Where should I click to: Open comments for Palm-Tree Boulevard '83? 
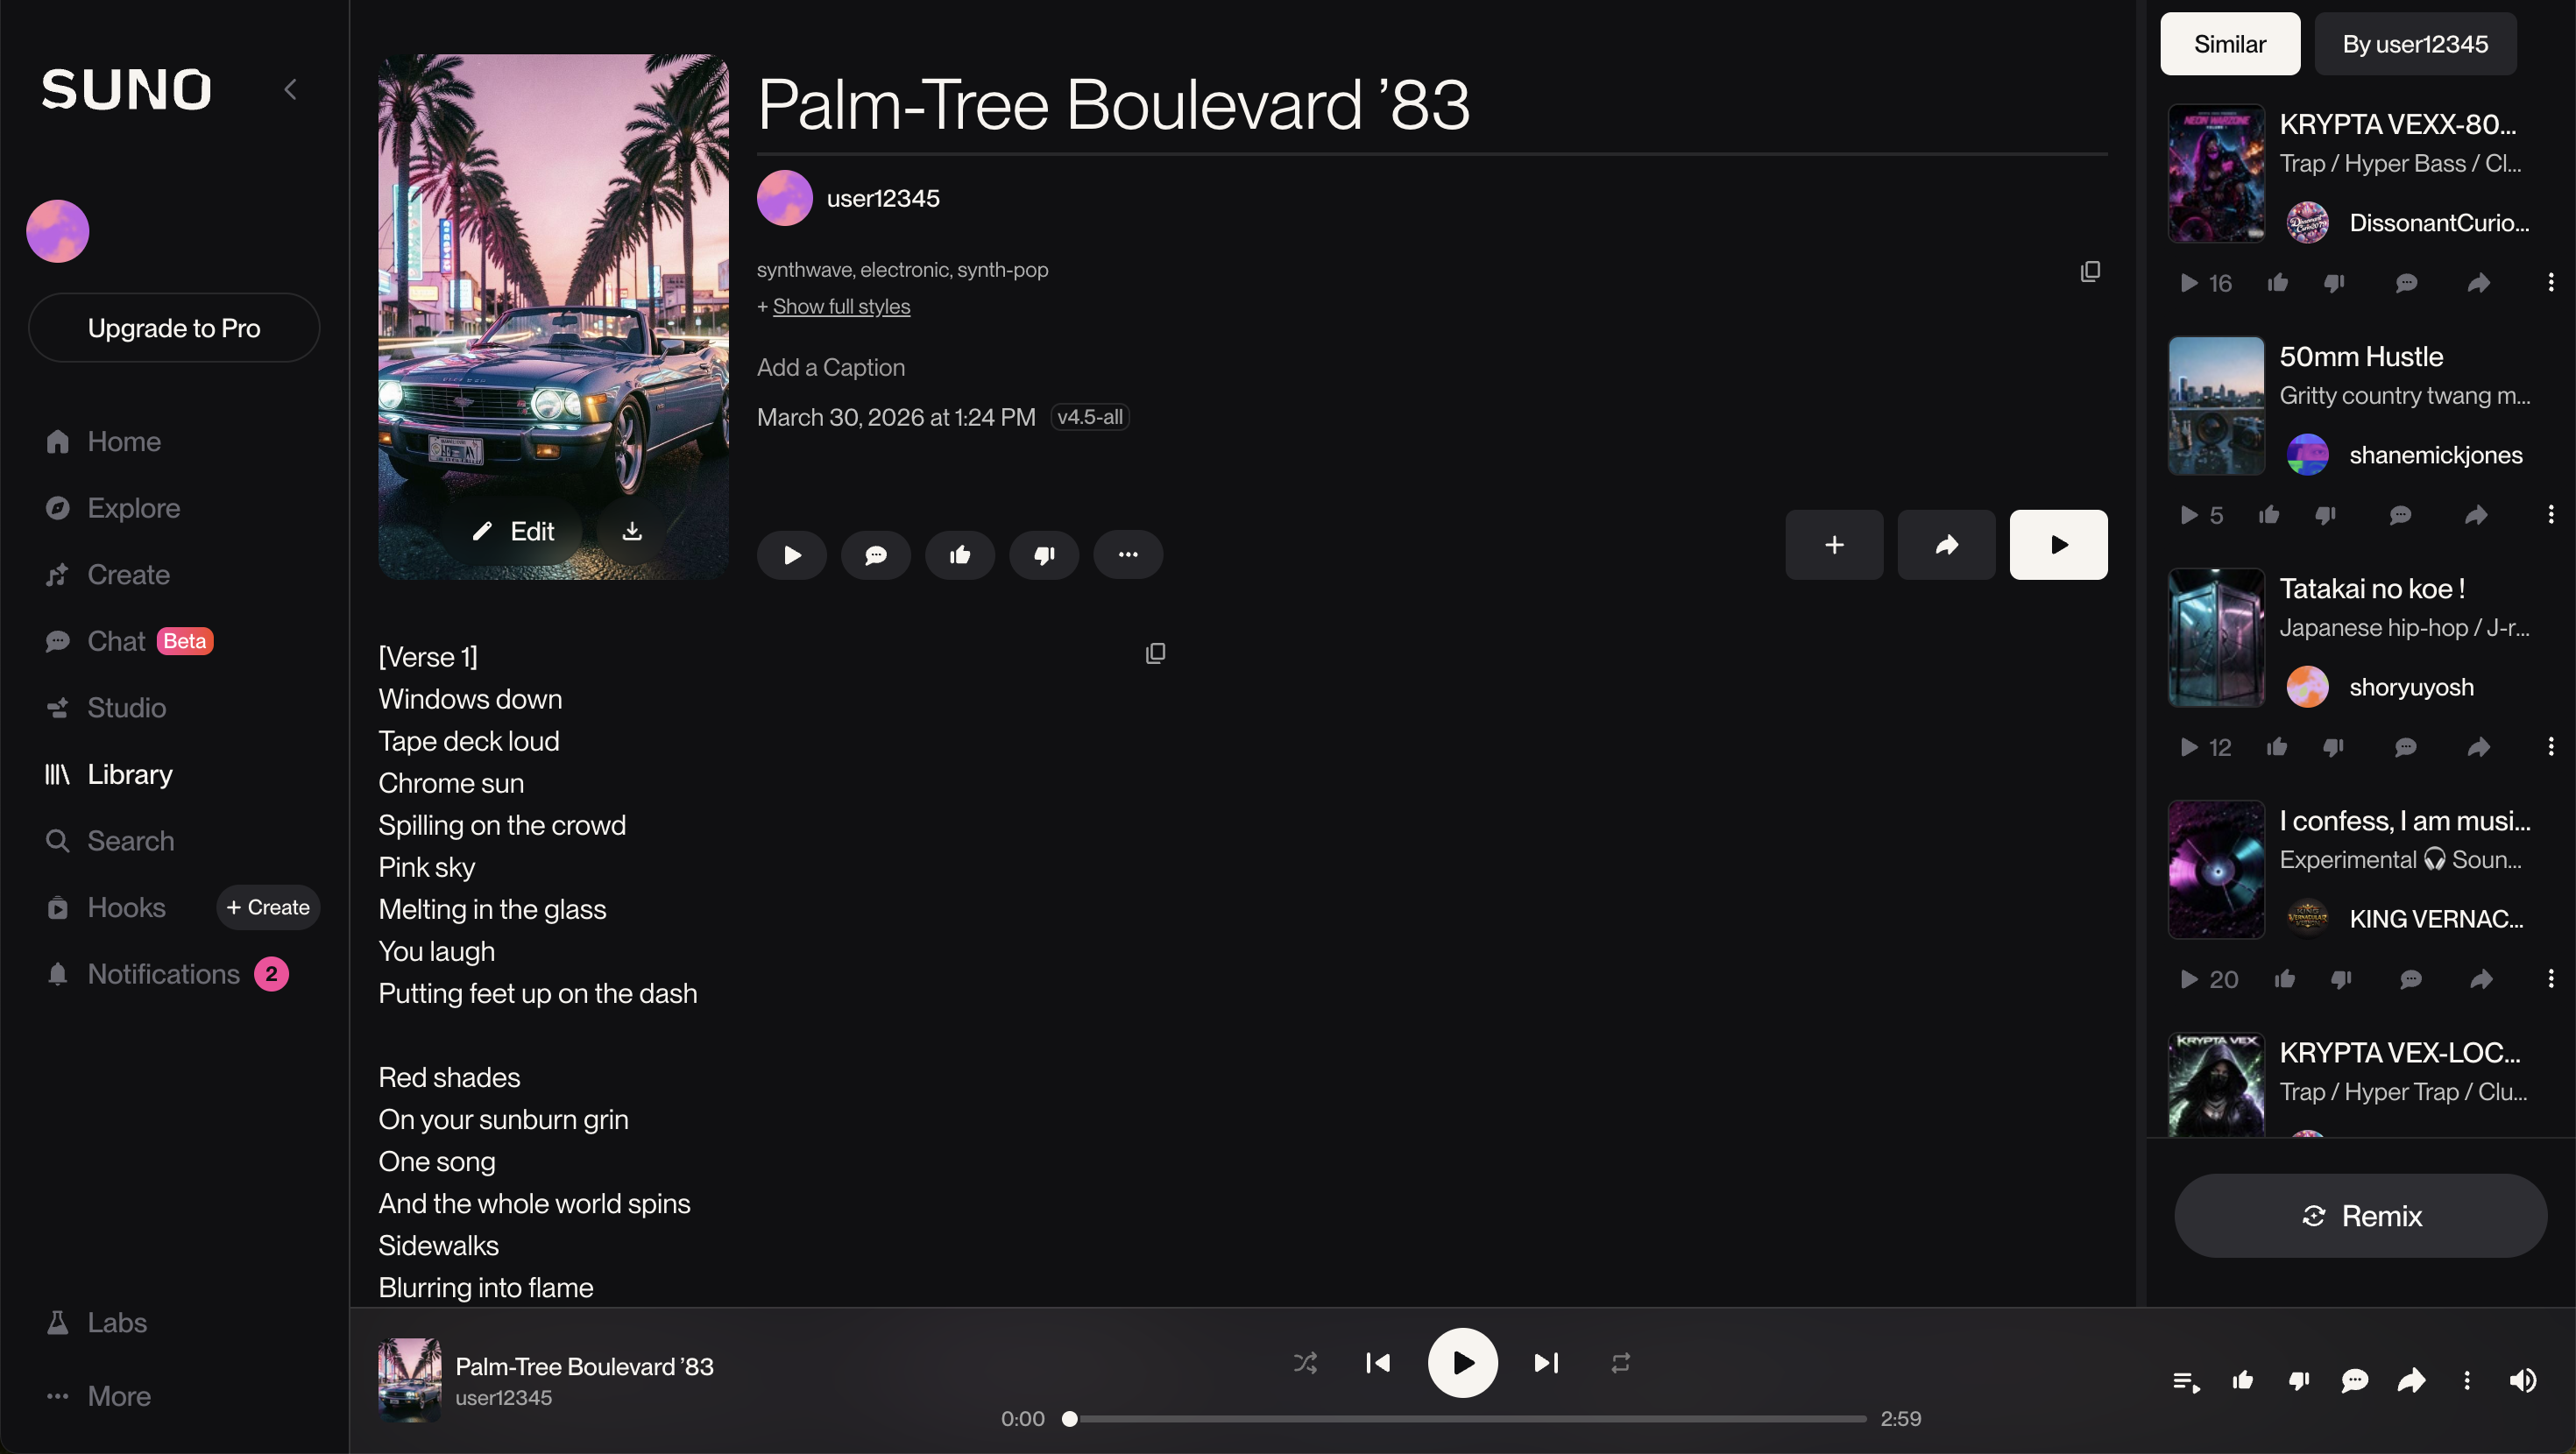tap(875, 555)
